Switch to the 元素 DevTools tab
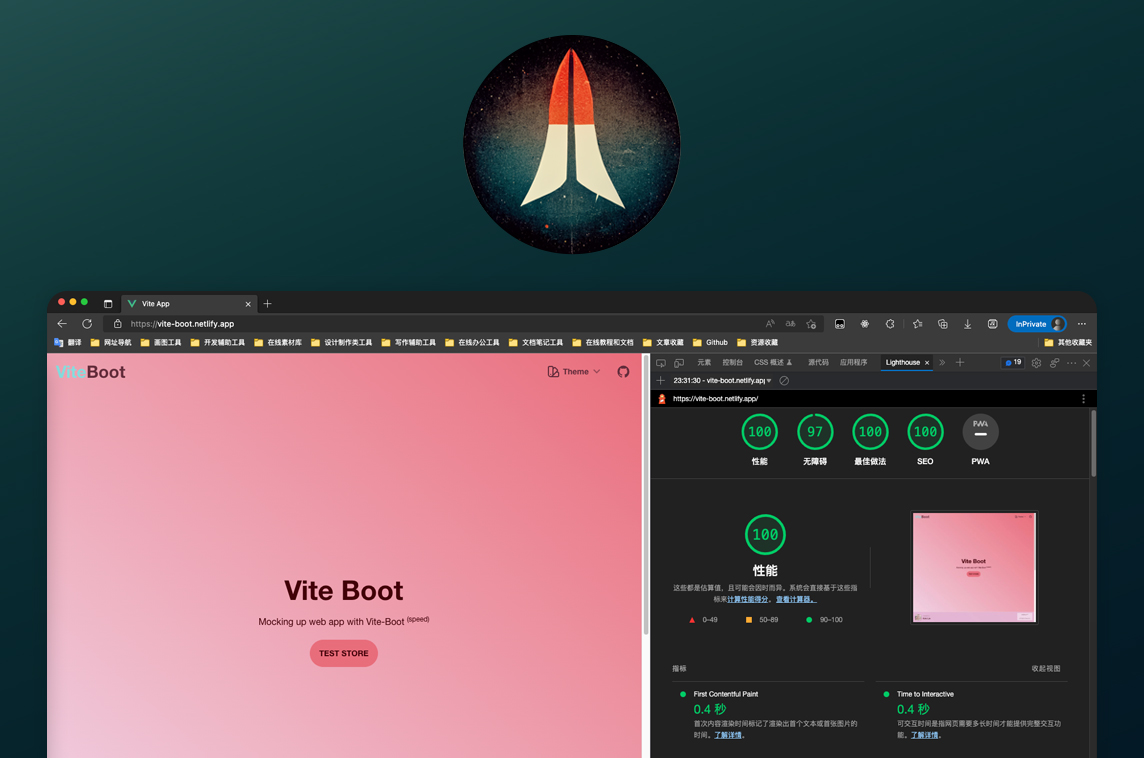Image resolution: width=1144 pixels, height=758 pixels. pos(704,363)
